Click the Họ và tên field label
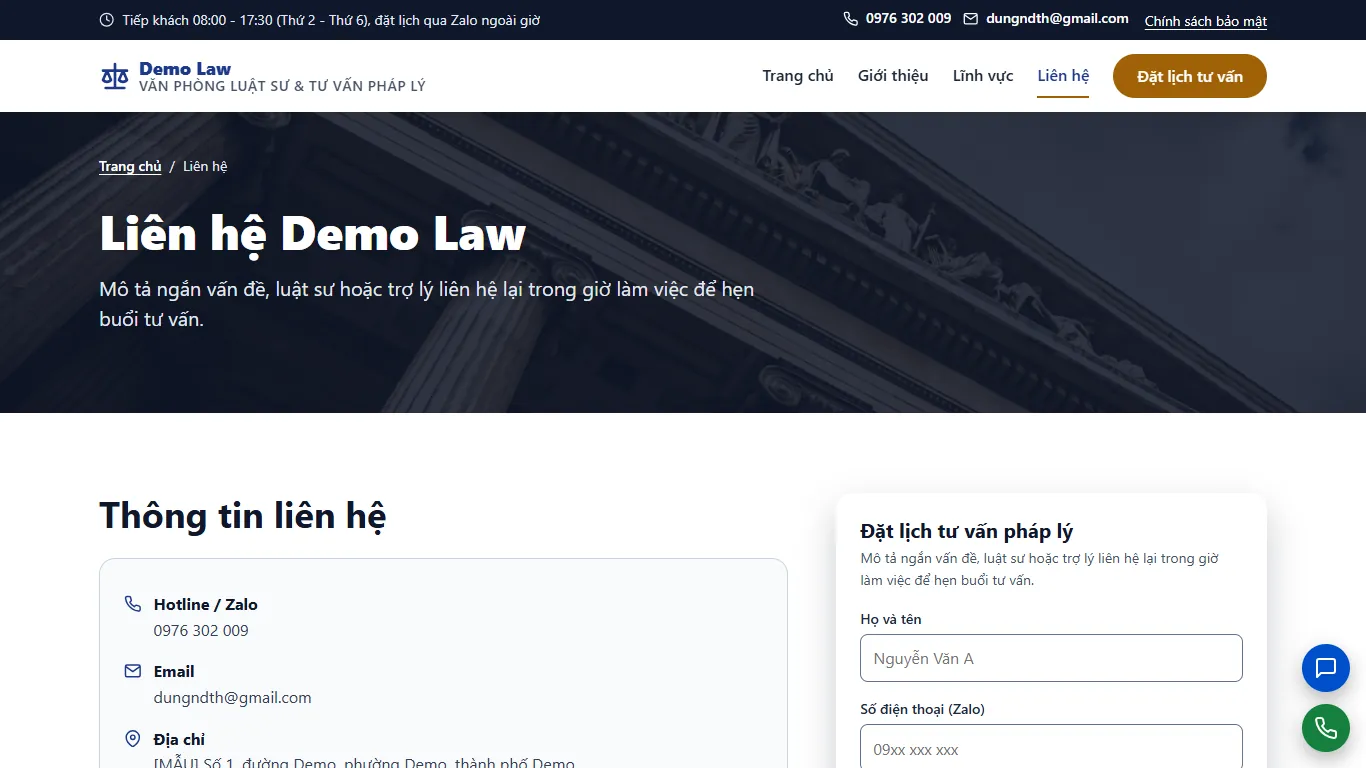Screen dimensions: 1366x768 [891, 620]
